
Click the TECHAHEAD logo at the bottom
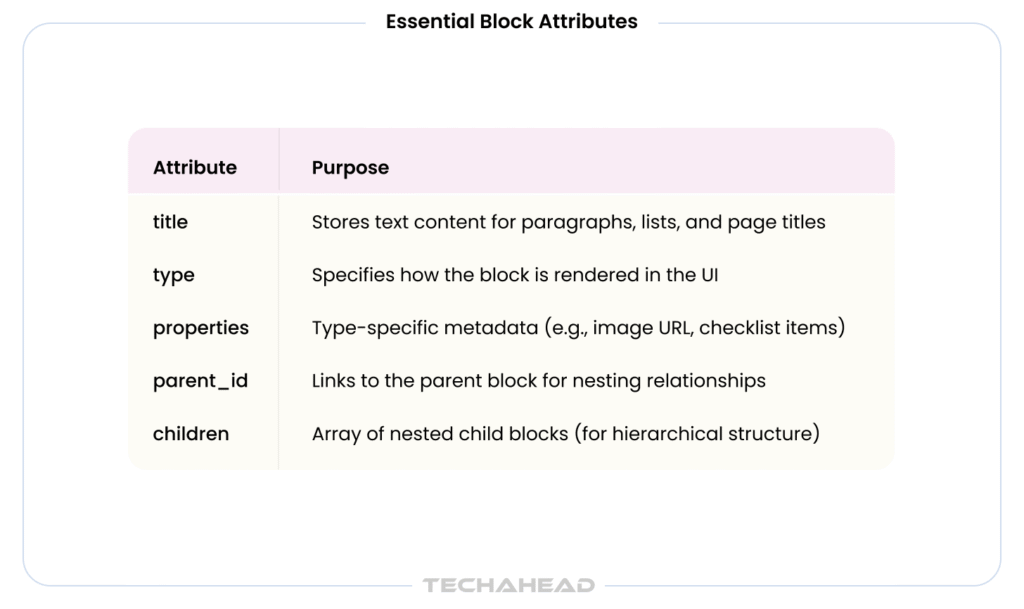[x=509, y=585]
